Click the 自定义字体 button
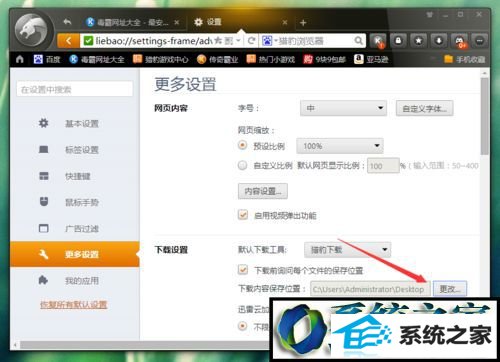The height and width of the screenshot is (362, 500). coord(424,108)
